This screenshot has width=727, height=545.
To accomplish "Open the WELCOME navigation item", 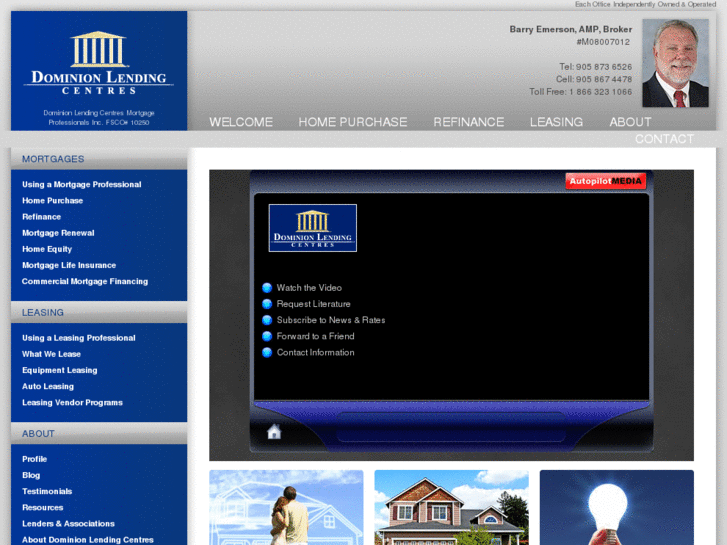I will pos(241,122).
